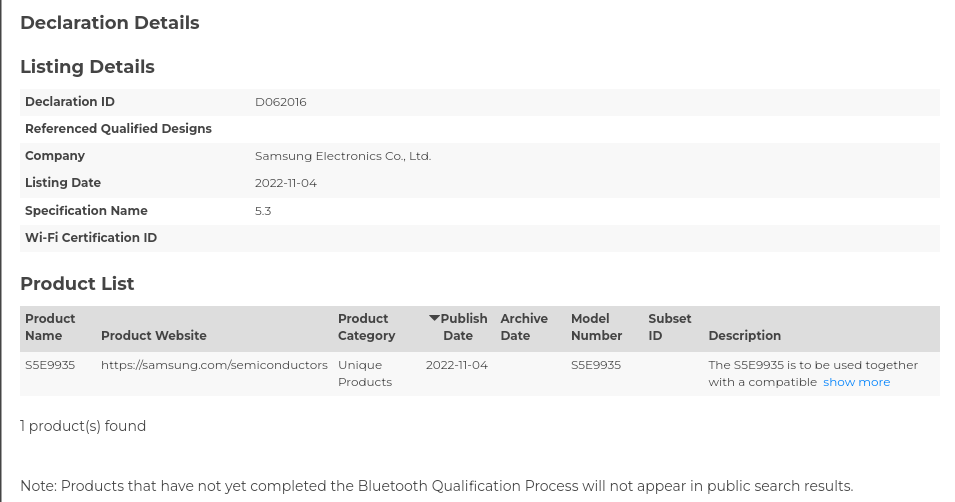Screen dimensions: 955x502
Task: Sort table by Archive Date header
Action: pos(524,327)
